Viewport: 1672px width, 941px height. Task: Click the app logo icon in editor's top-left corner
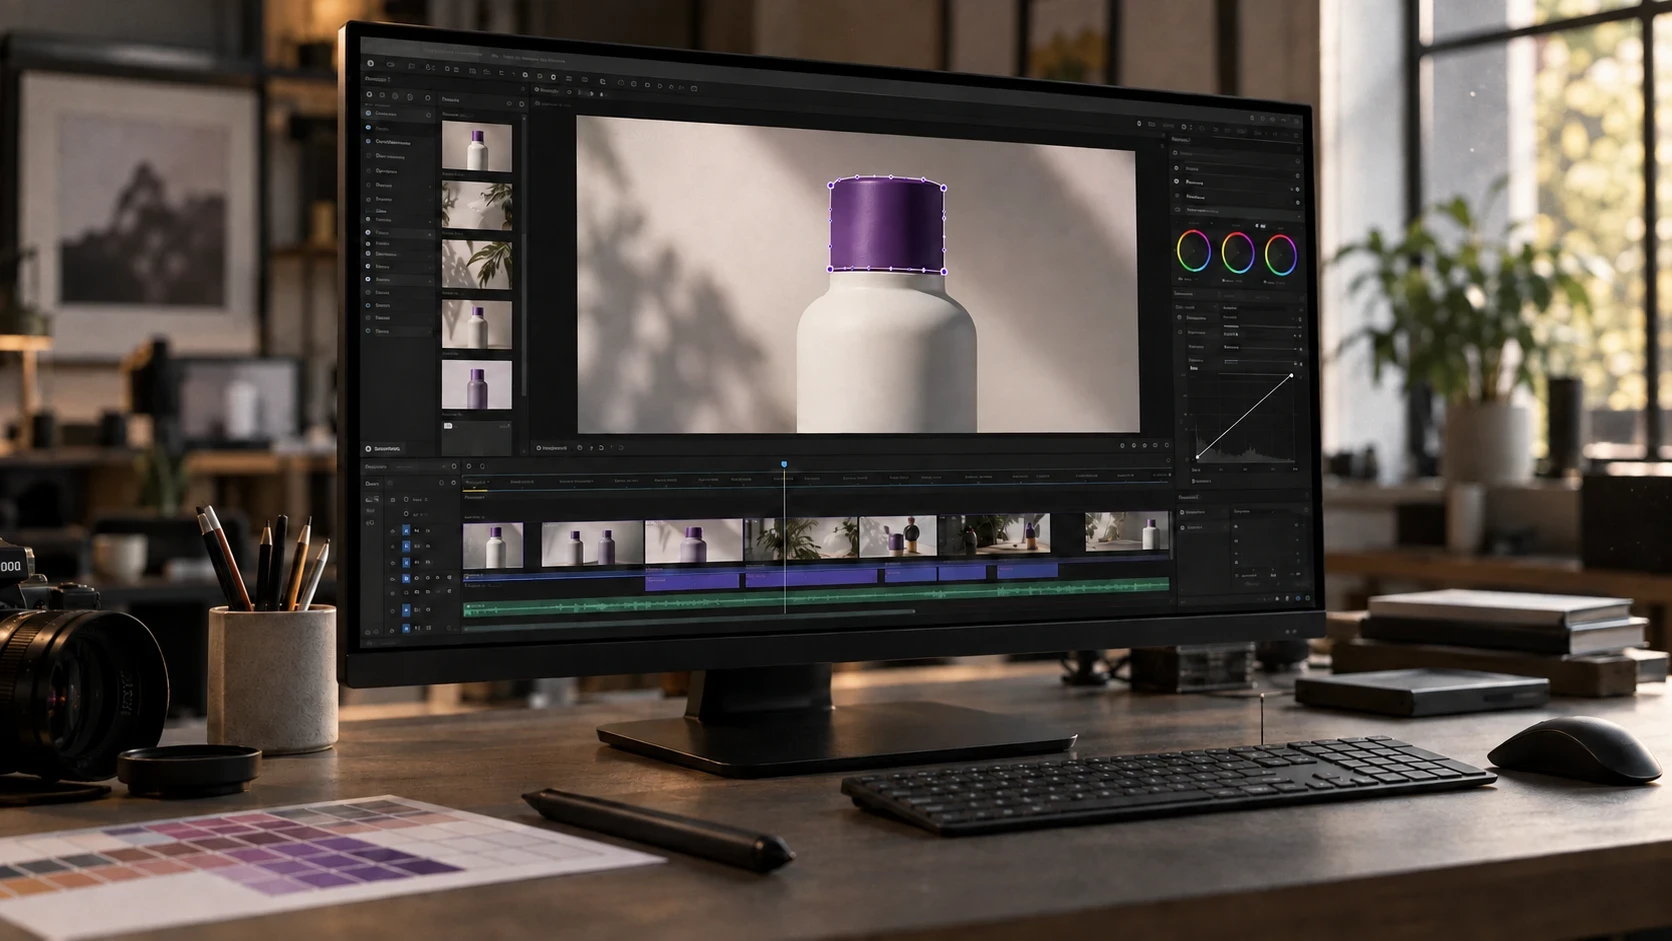370,63
